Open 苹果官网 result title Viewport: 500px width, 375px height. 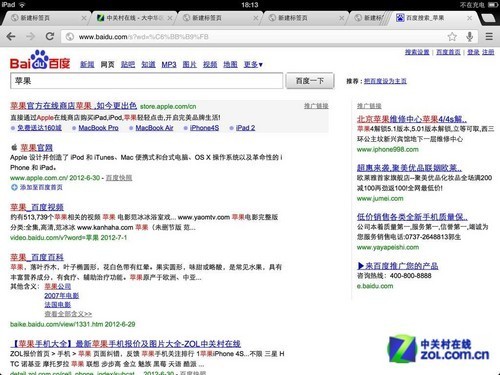[37, 148]
